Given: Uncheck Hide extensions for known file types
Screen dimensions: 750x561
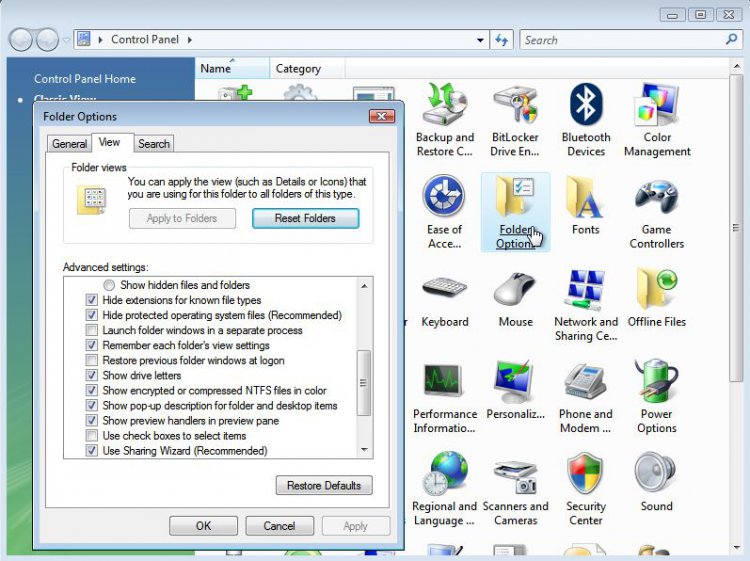Looking at the screenshot, I should coord(91,300).
